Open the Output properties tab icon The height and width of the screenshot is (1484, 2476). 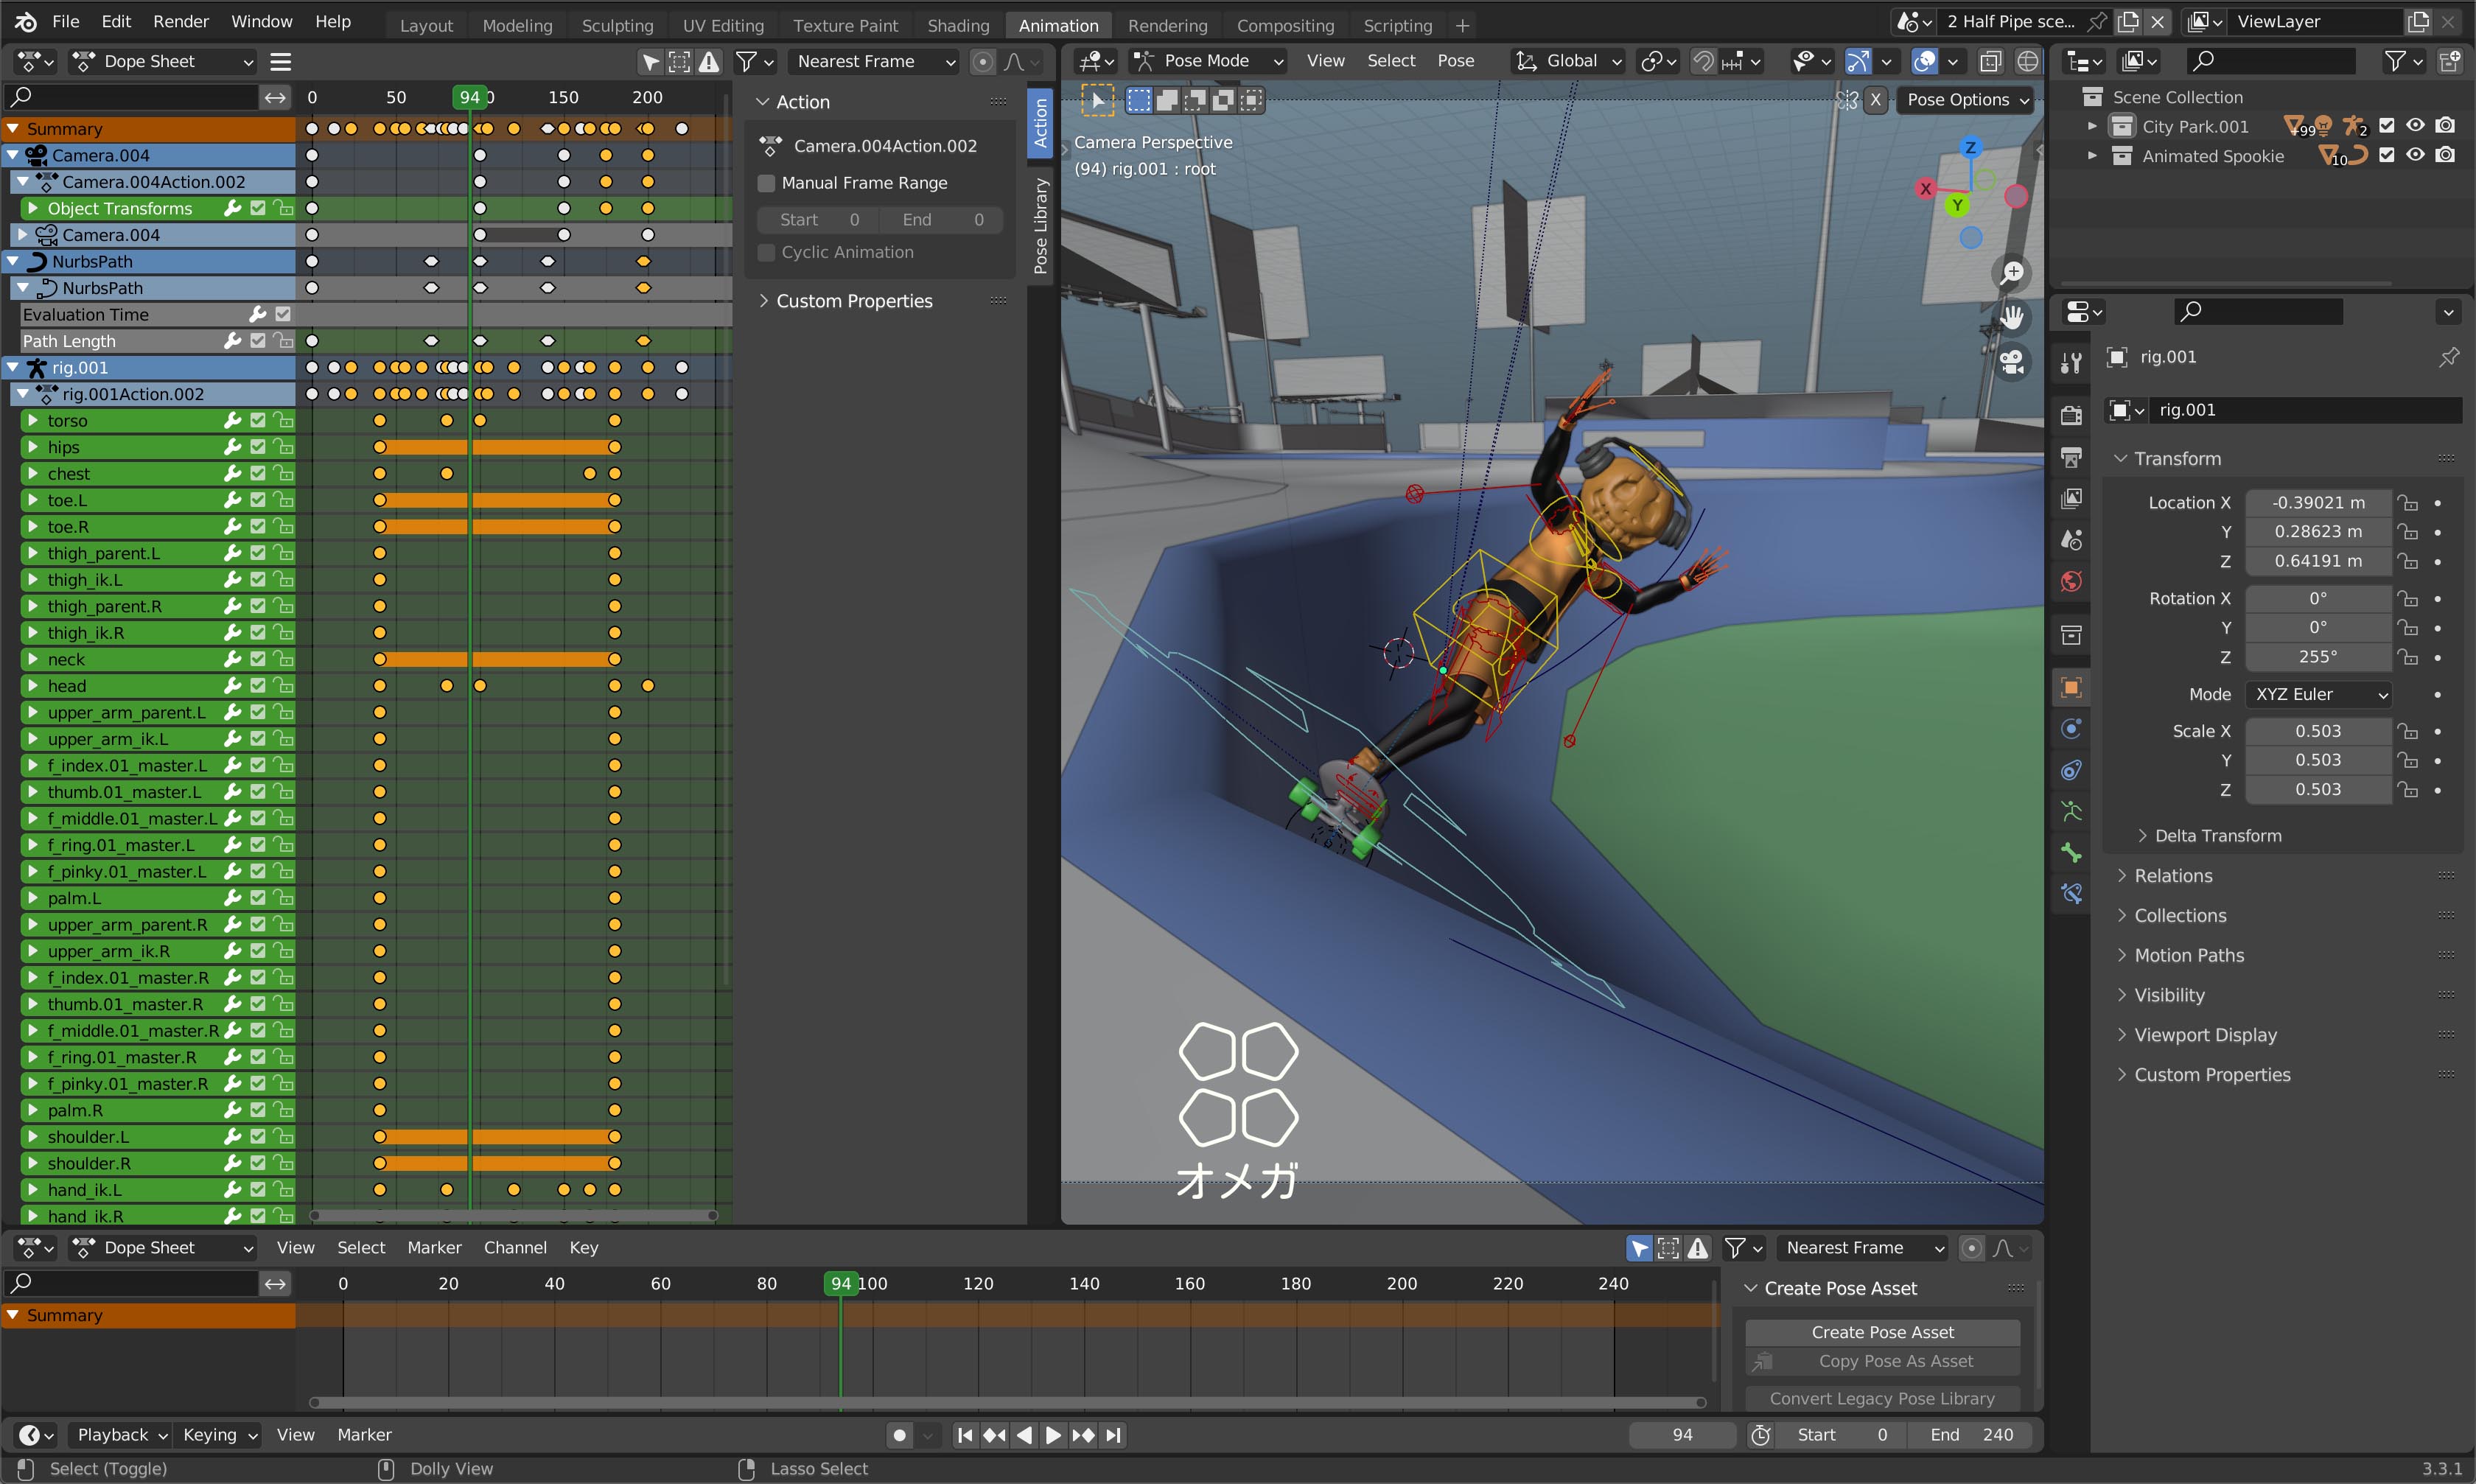2071,457
